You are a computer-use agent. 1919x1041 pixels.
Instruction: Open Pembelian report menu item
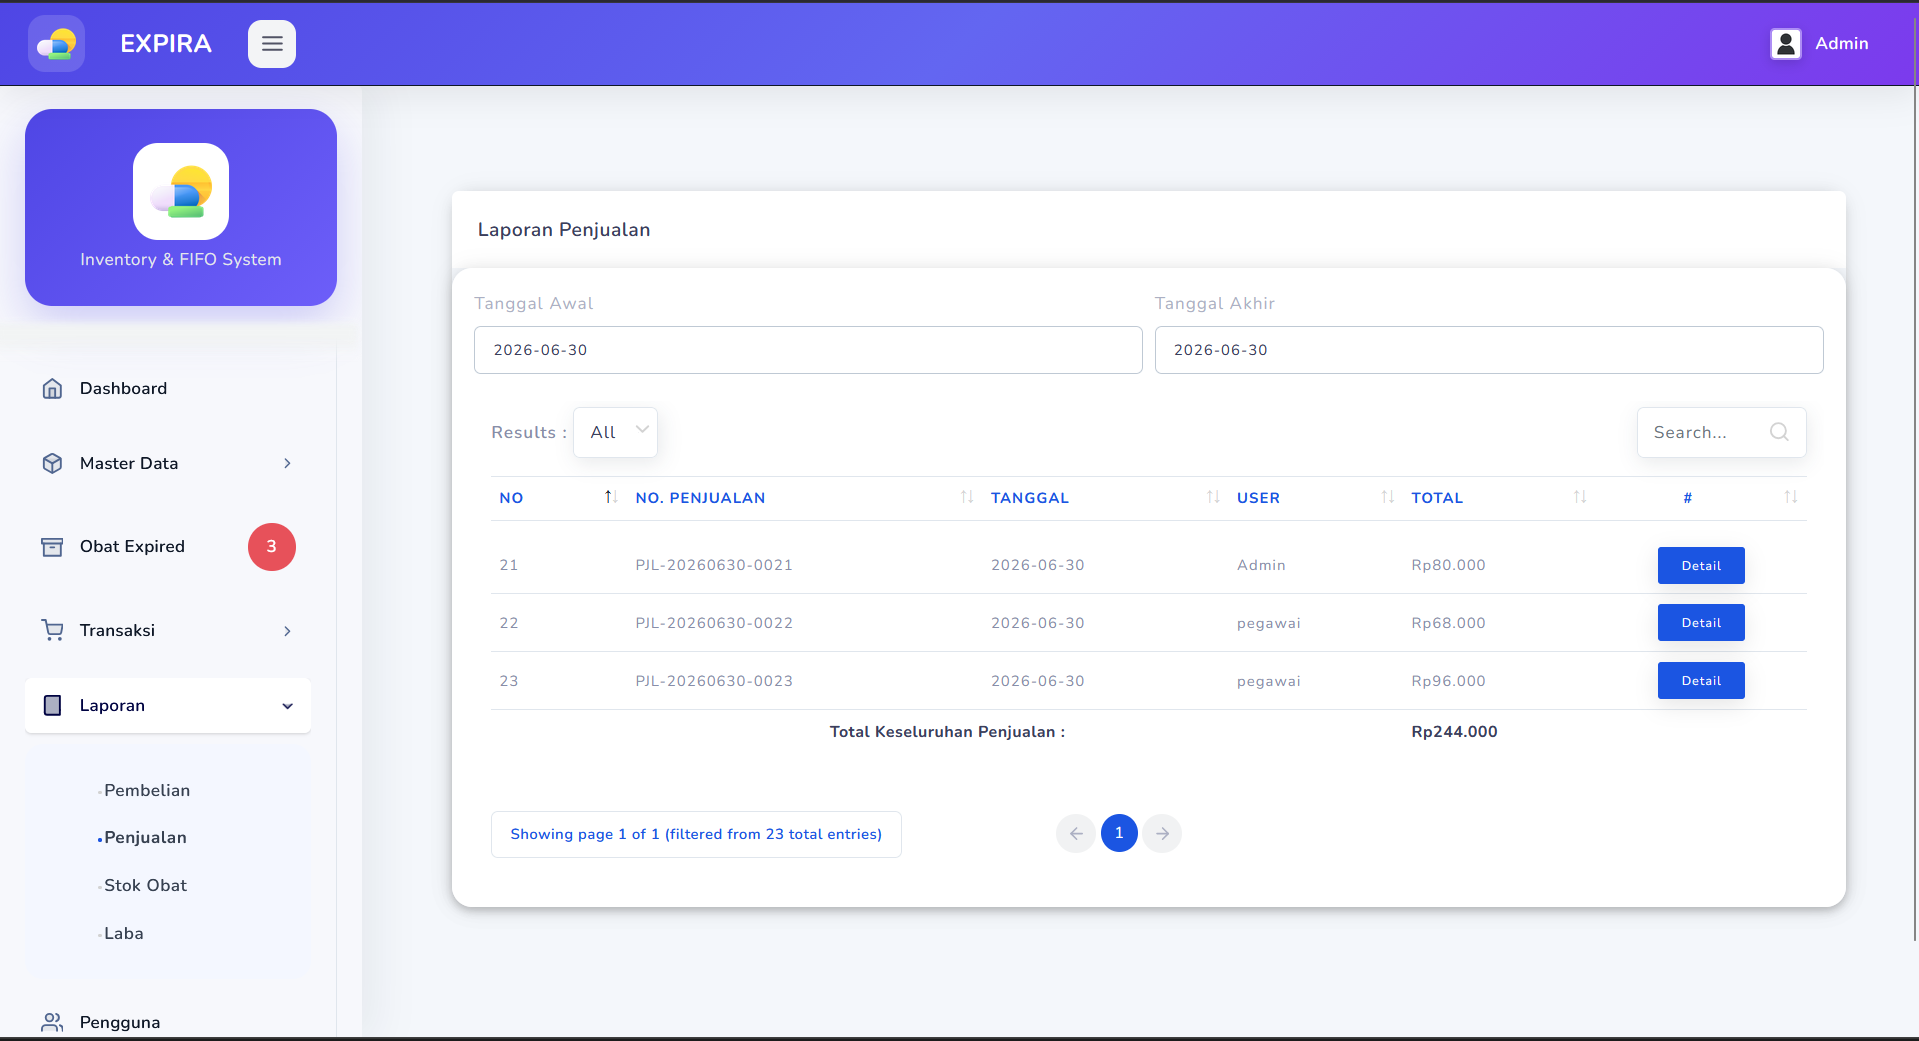point(147,790)
